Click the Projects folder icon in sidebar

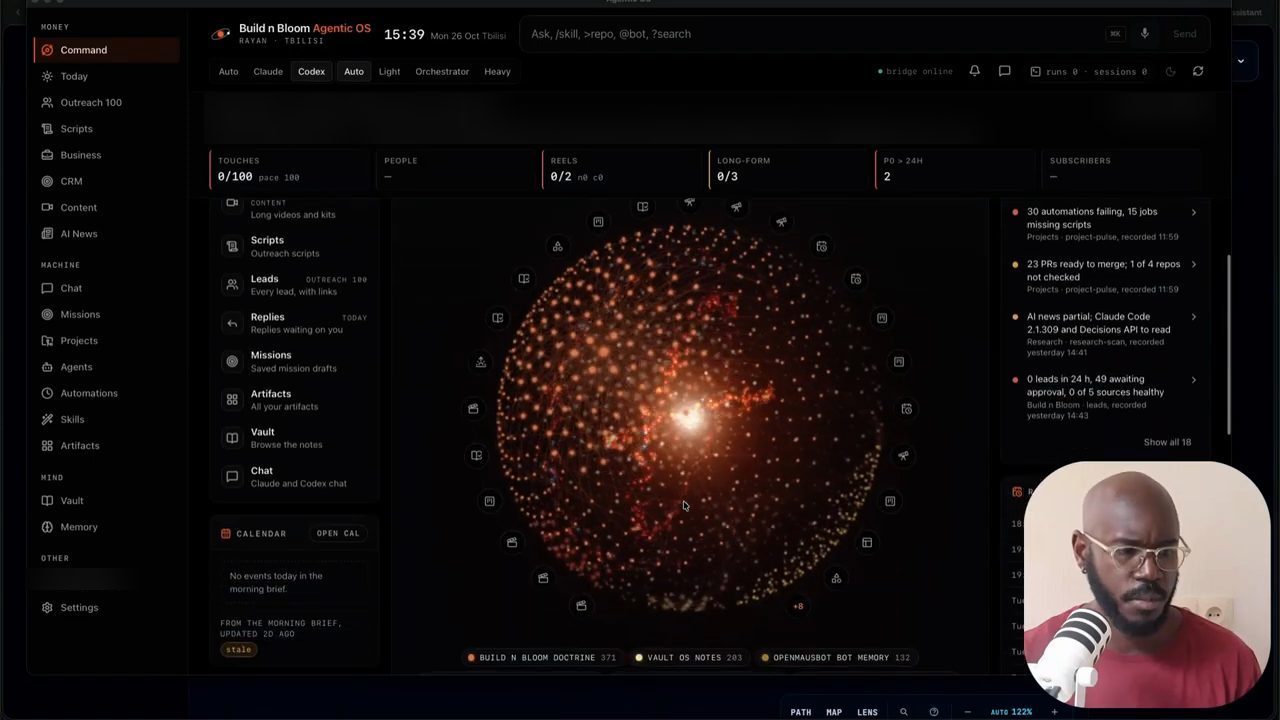coord(47,340)
